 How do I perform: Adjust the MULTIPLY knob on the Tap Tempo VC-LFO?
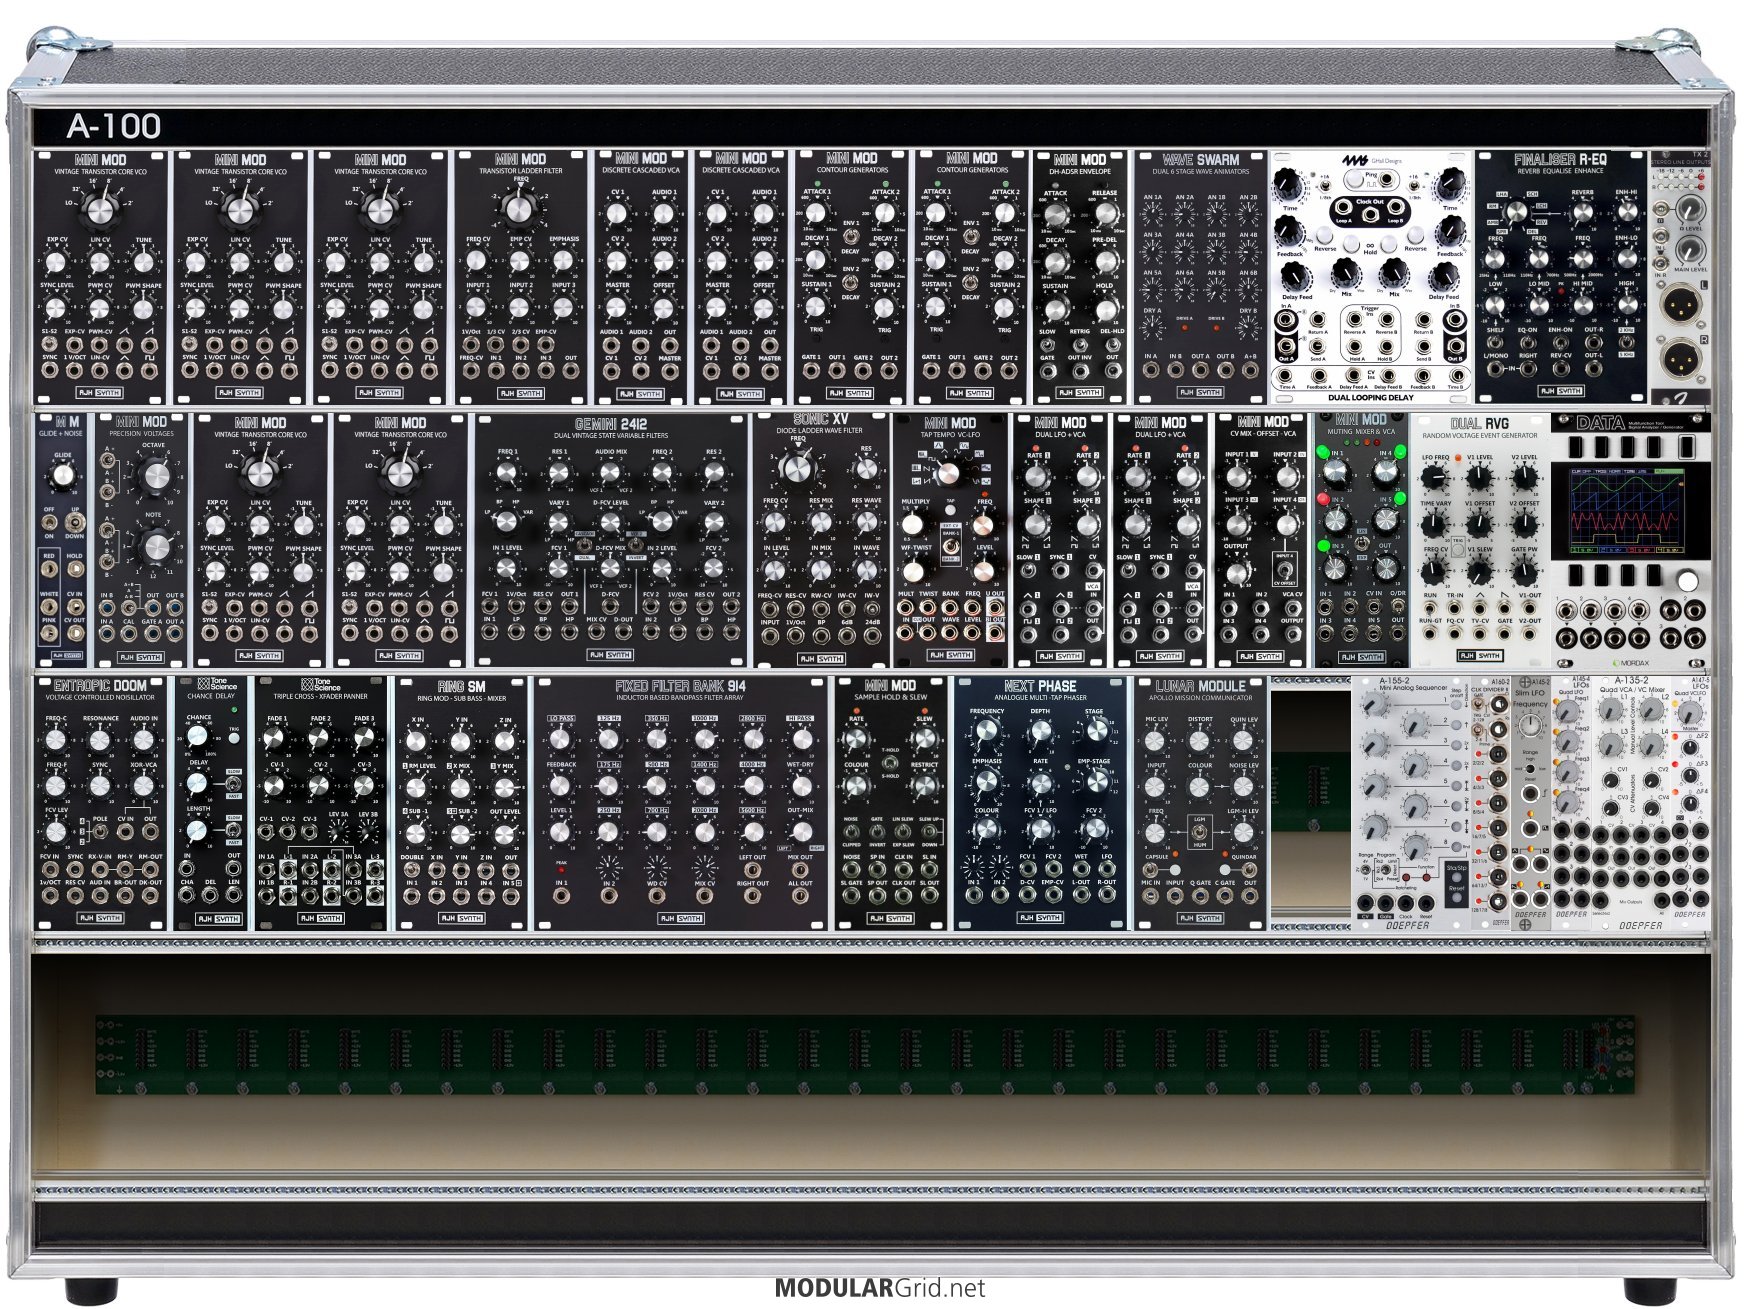[x=913, y=523]
